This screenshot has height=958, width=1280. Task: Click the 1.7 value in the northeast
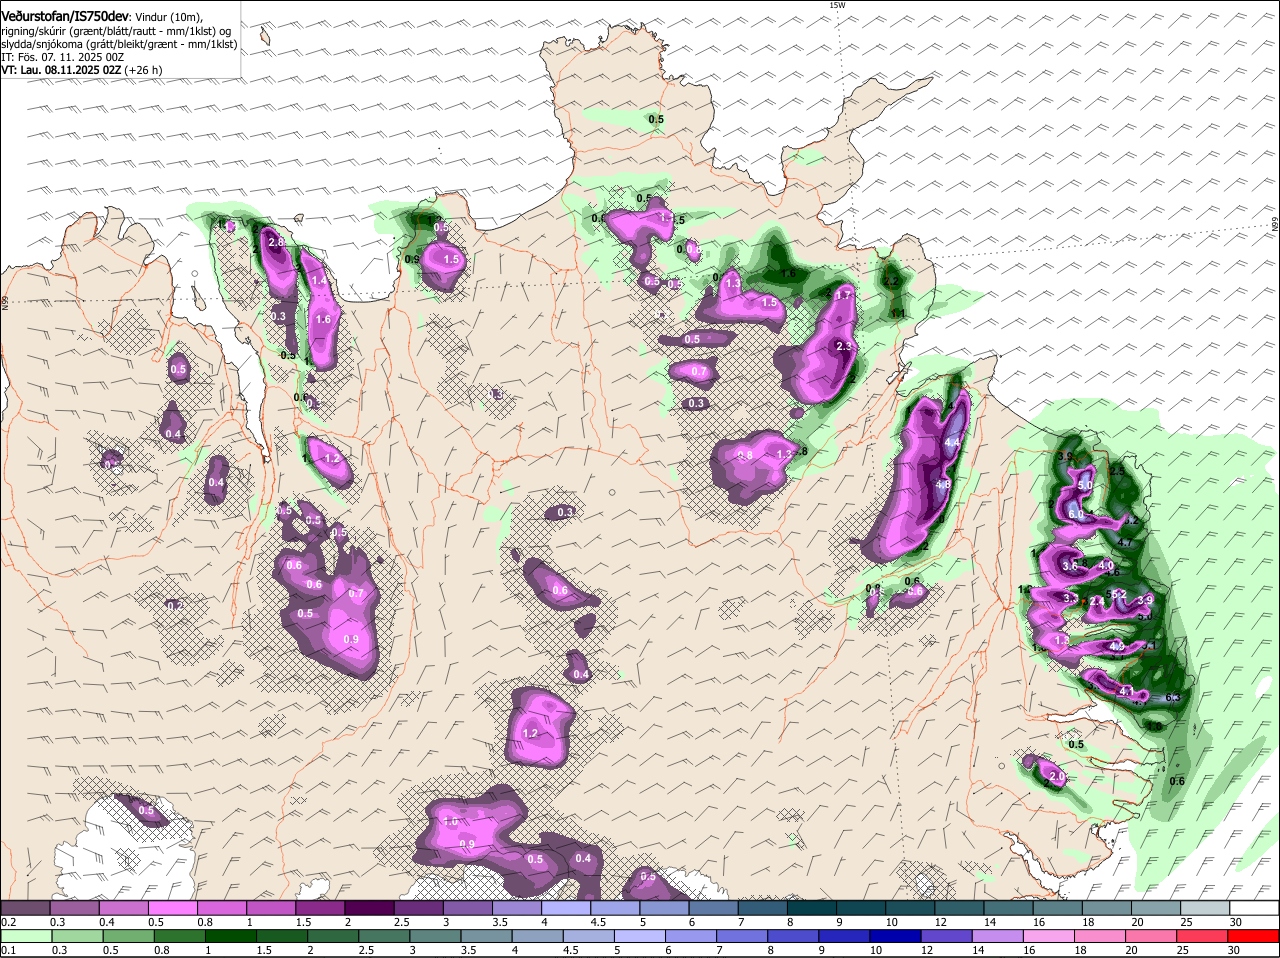843,295
